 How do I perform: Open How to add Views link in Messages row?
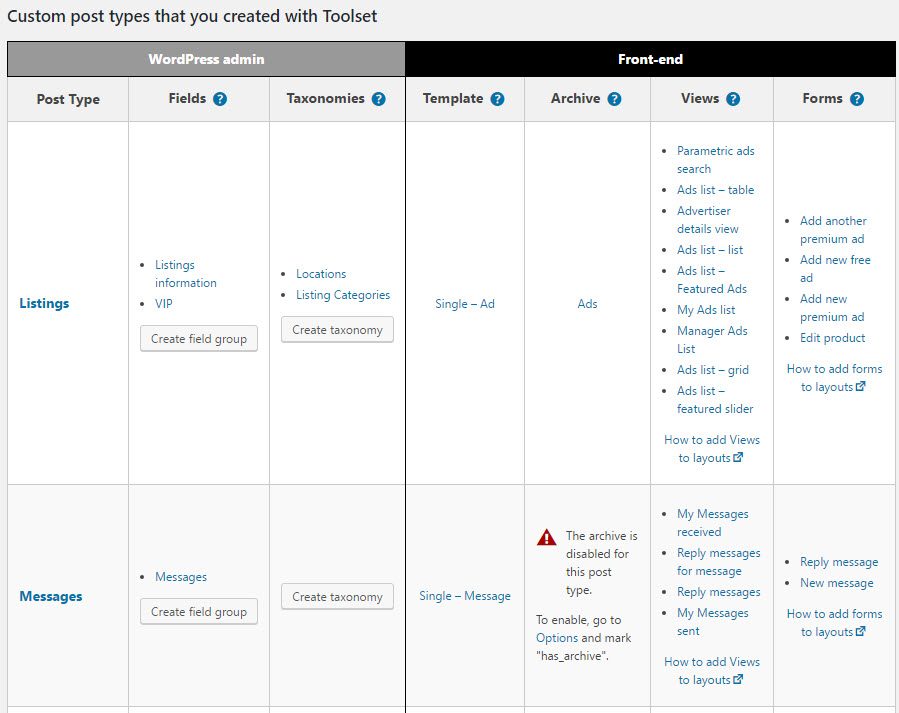pyautogui.click(x=712, y=671)
